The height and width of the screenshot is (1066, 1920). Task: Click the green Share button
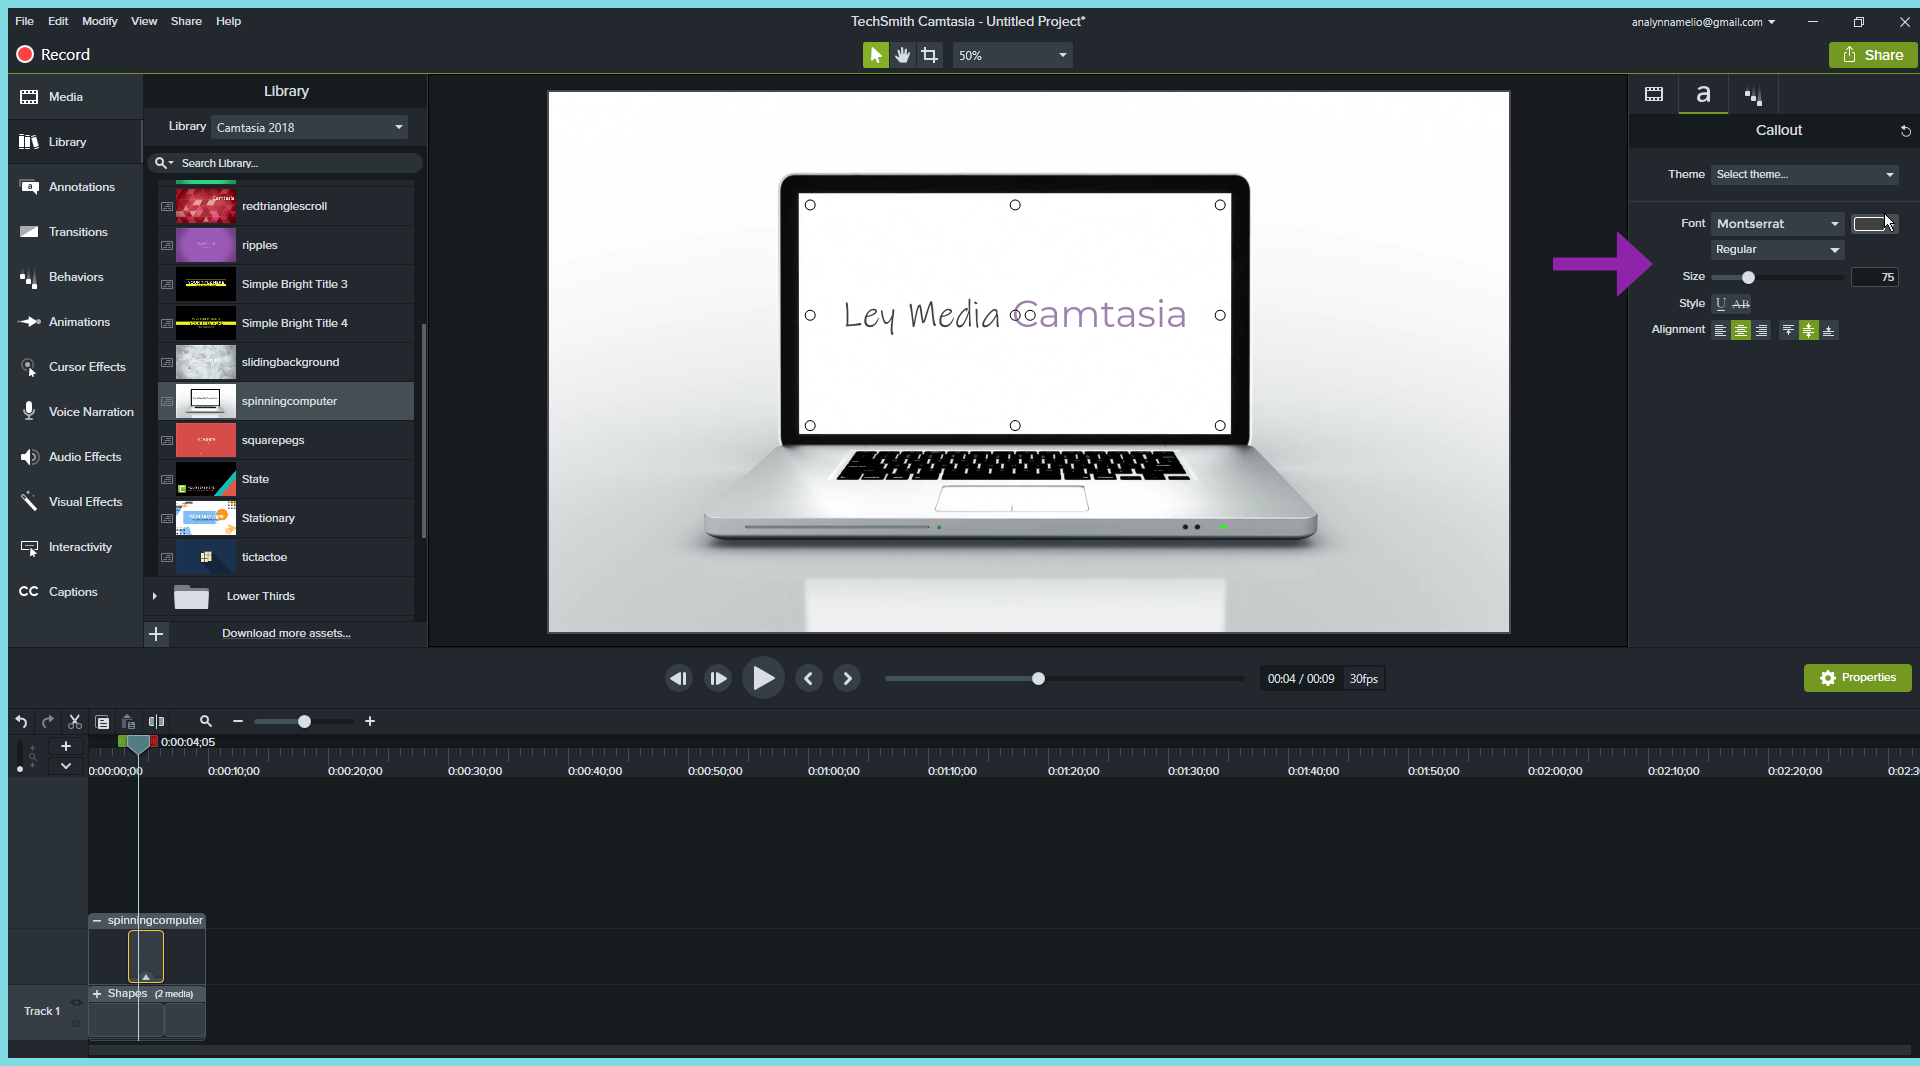pyautogui.click(x=1873, y=55)
